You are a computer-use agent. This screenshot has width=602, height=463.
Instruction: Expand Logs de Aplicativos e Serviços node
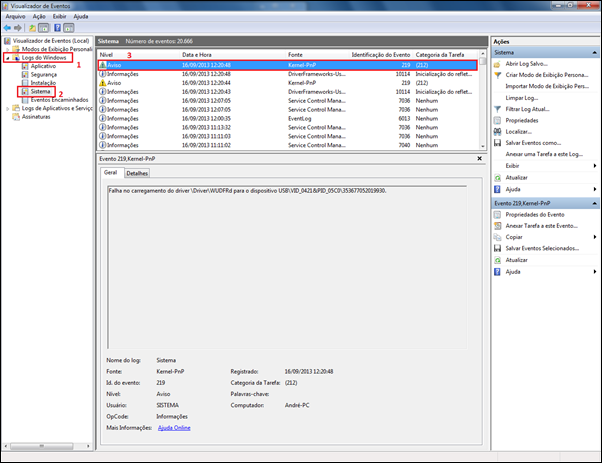[8, 109]
